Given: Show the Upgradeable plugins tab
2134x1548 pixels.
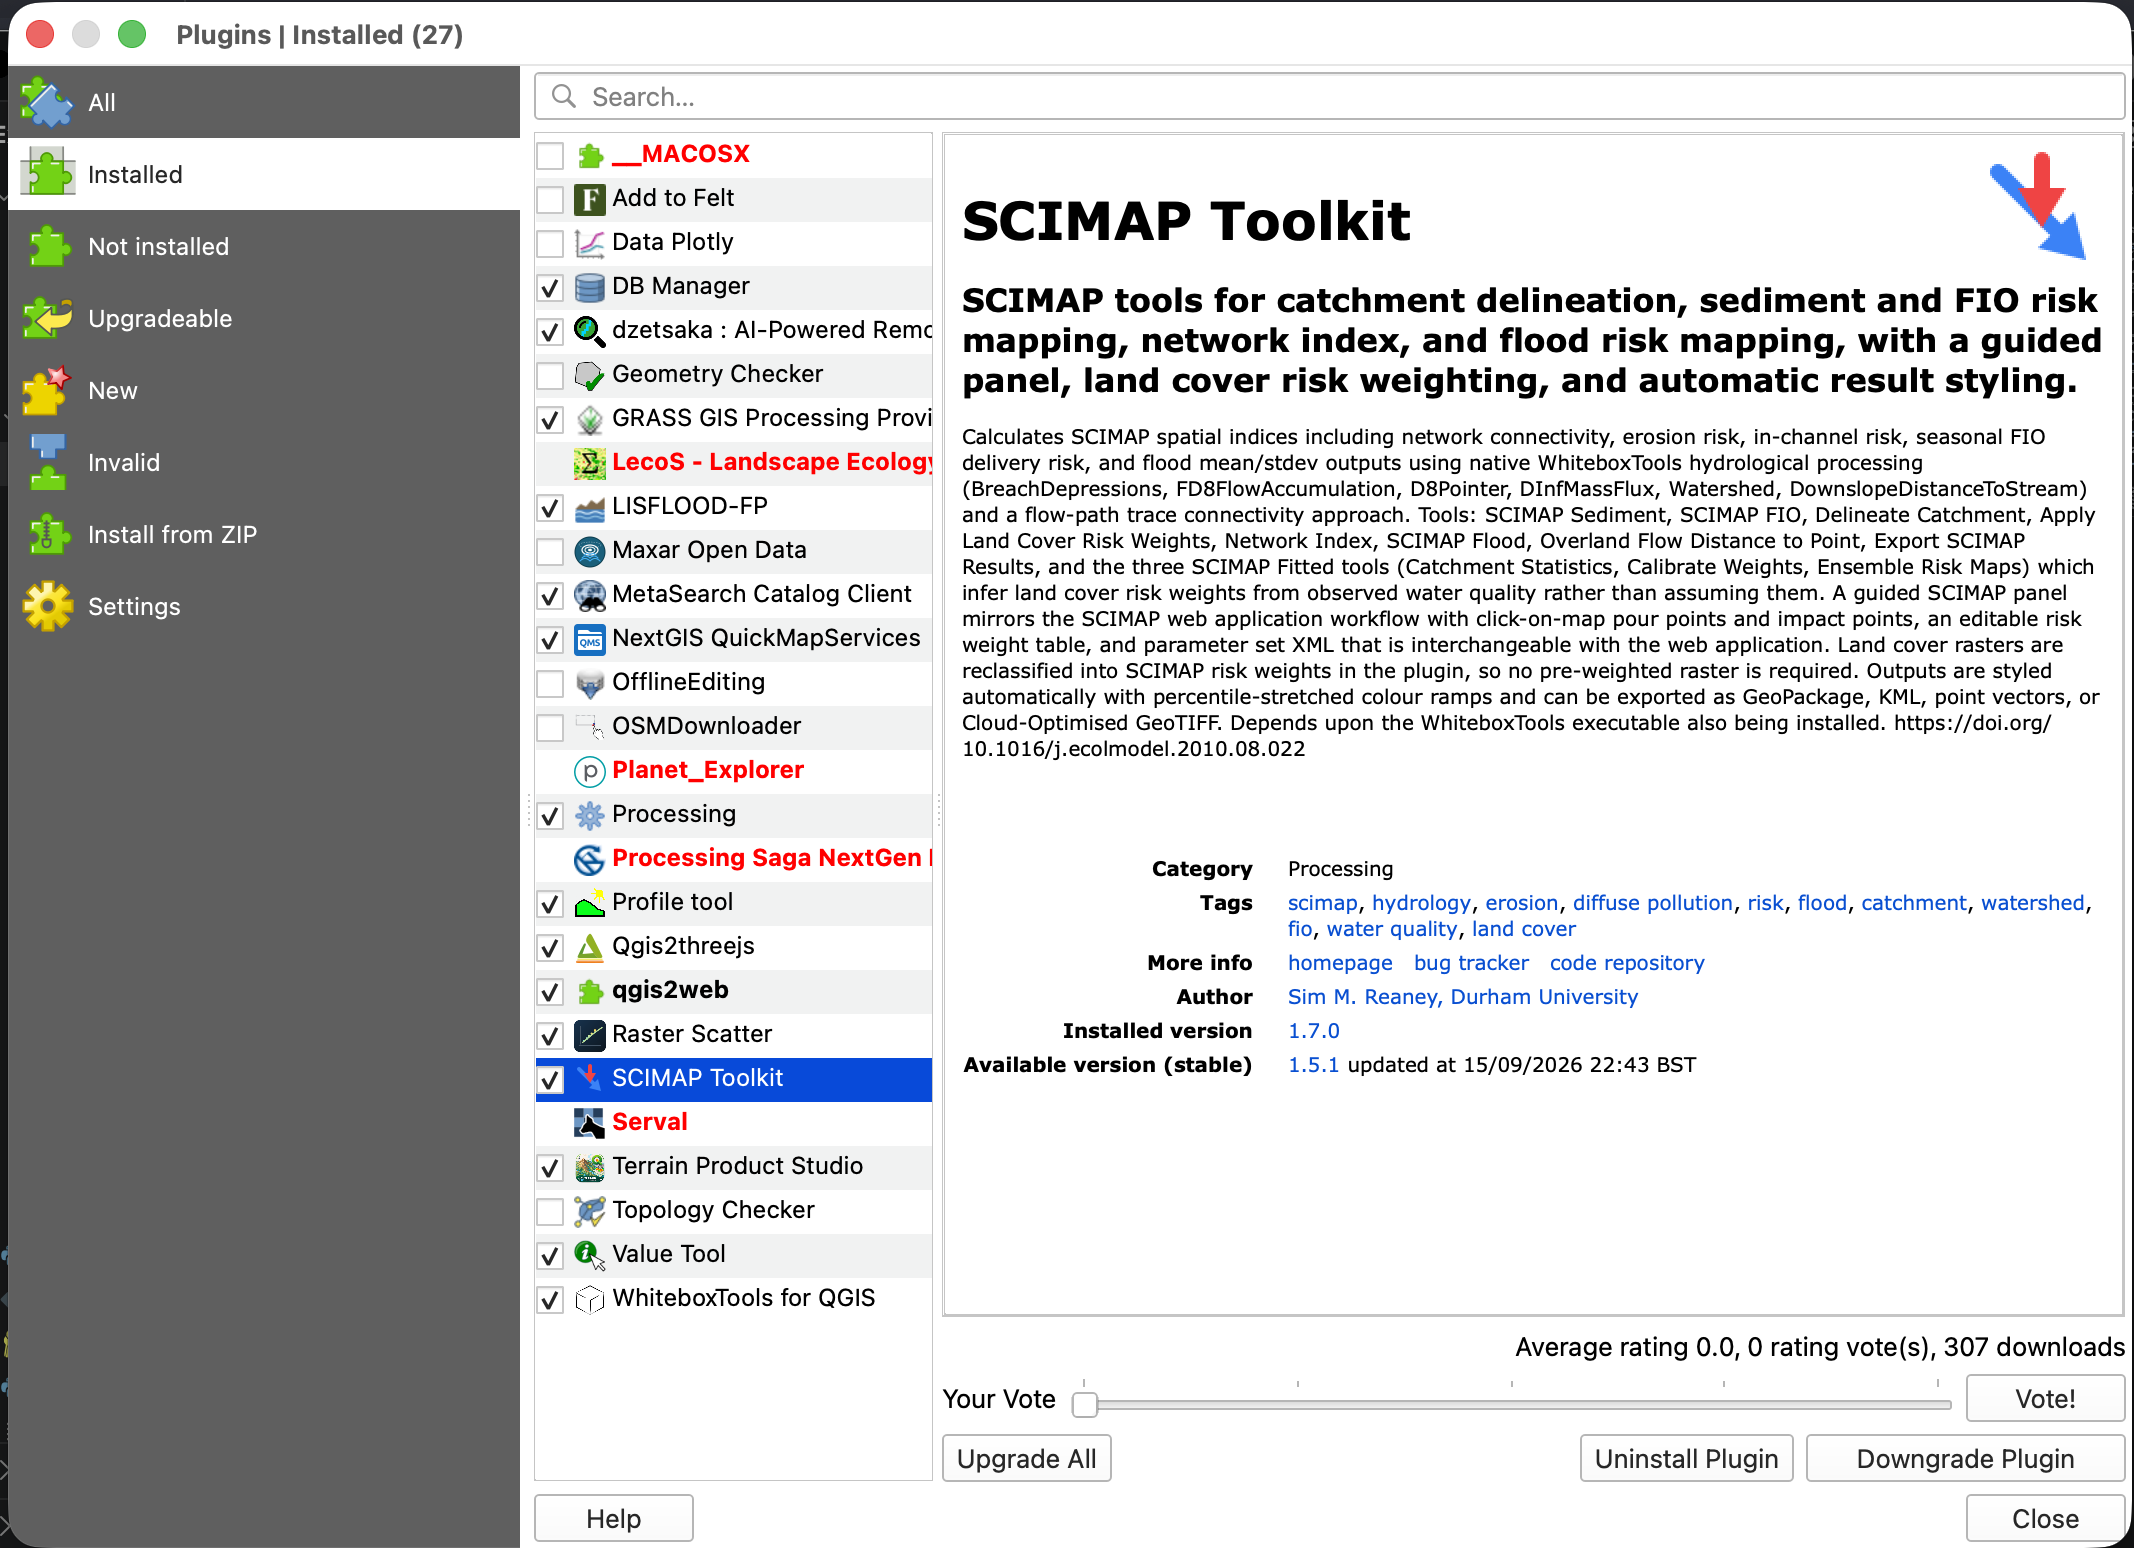Looking at the screenshot, I should pyautogui.click(x=264, y=318).
